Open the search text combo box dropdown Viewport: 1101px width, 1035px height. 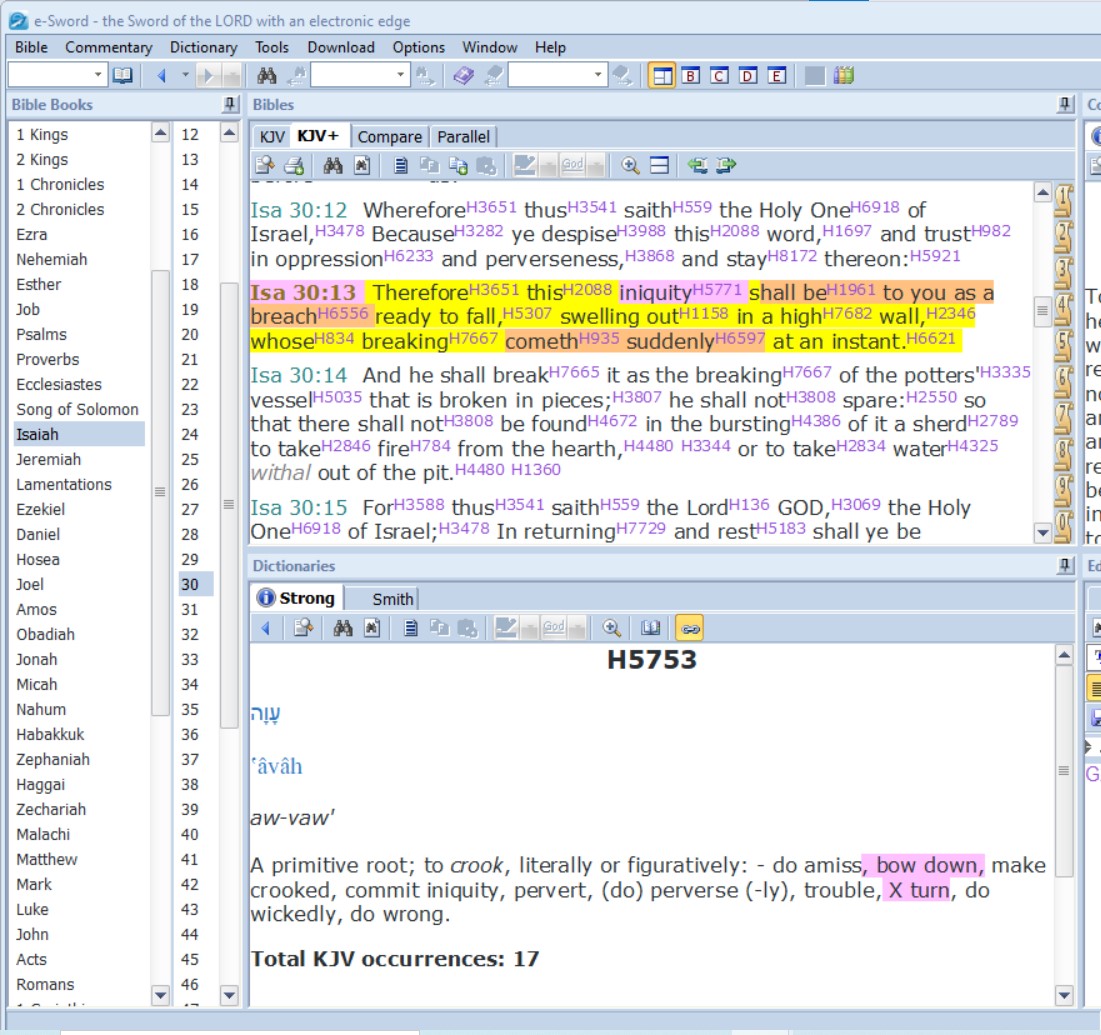[400, 74]
